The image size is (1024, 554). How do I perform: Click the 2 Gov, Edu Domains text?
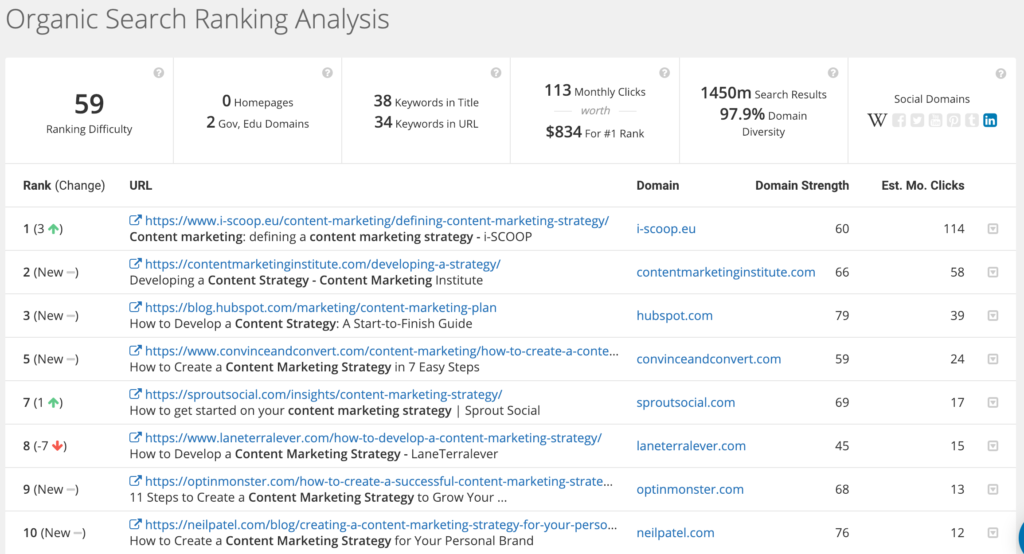257,123
